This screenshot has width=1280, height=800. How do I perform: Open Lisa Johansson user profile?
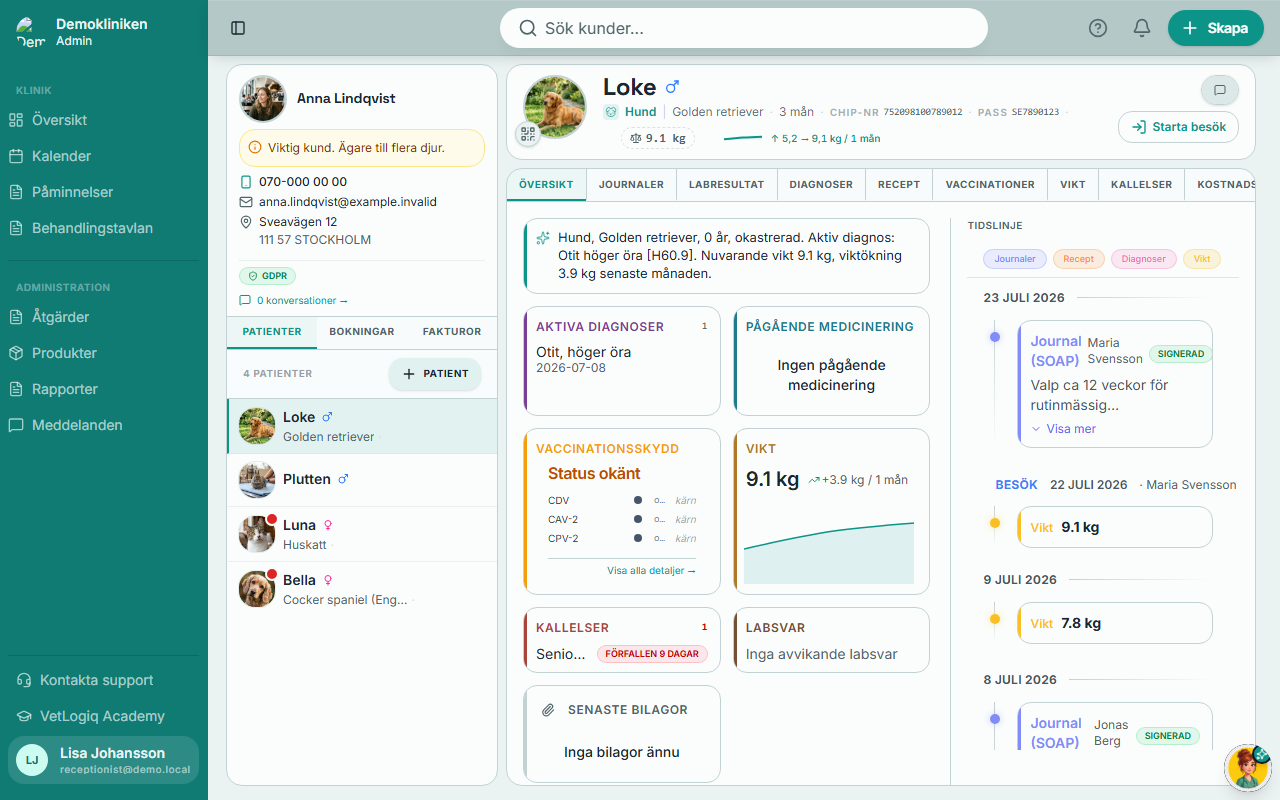tap(104, 760)
